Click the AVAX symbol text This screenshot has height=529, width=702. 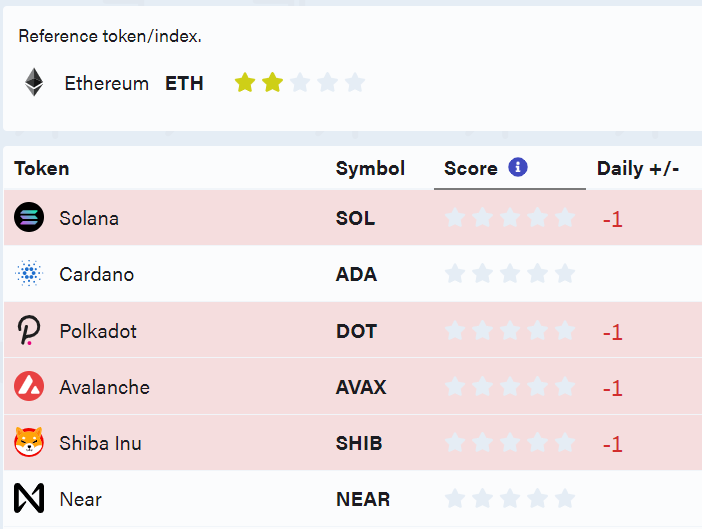pyautogui.click(x=361, y=387)
